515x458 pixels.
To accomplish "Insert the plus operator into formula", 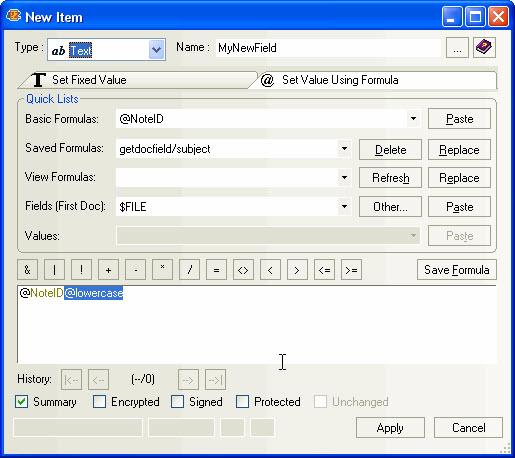I will click(x=108, y=270).
